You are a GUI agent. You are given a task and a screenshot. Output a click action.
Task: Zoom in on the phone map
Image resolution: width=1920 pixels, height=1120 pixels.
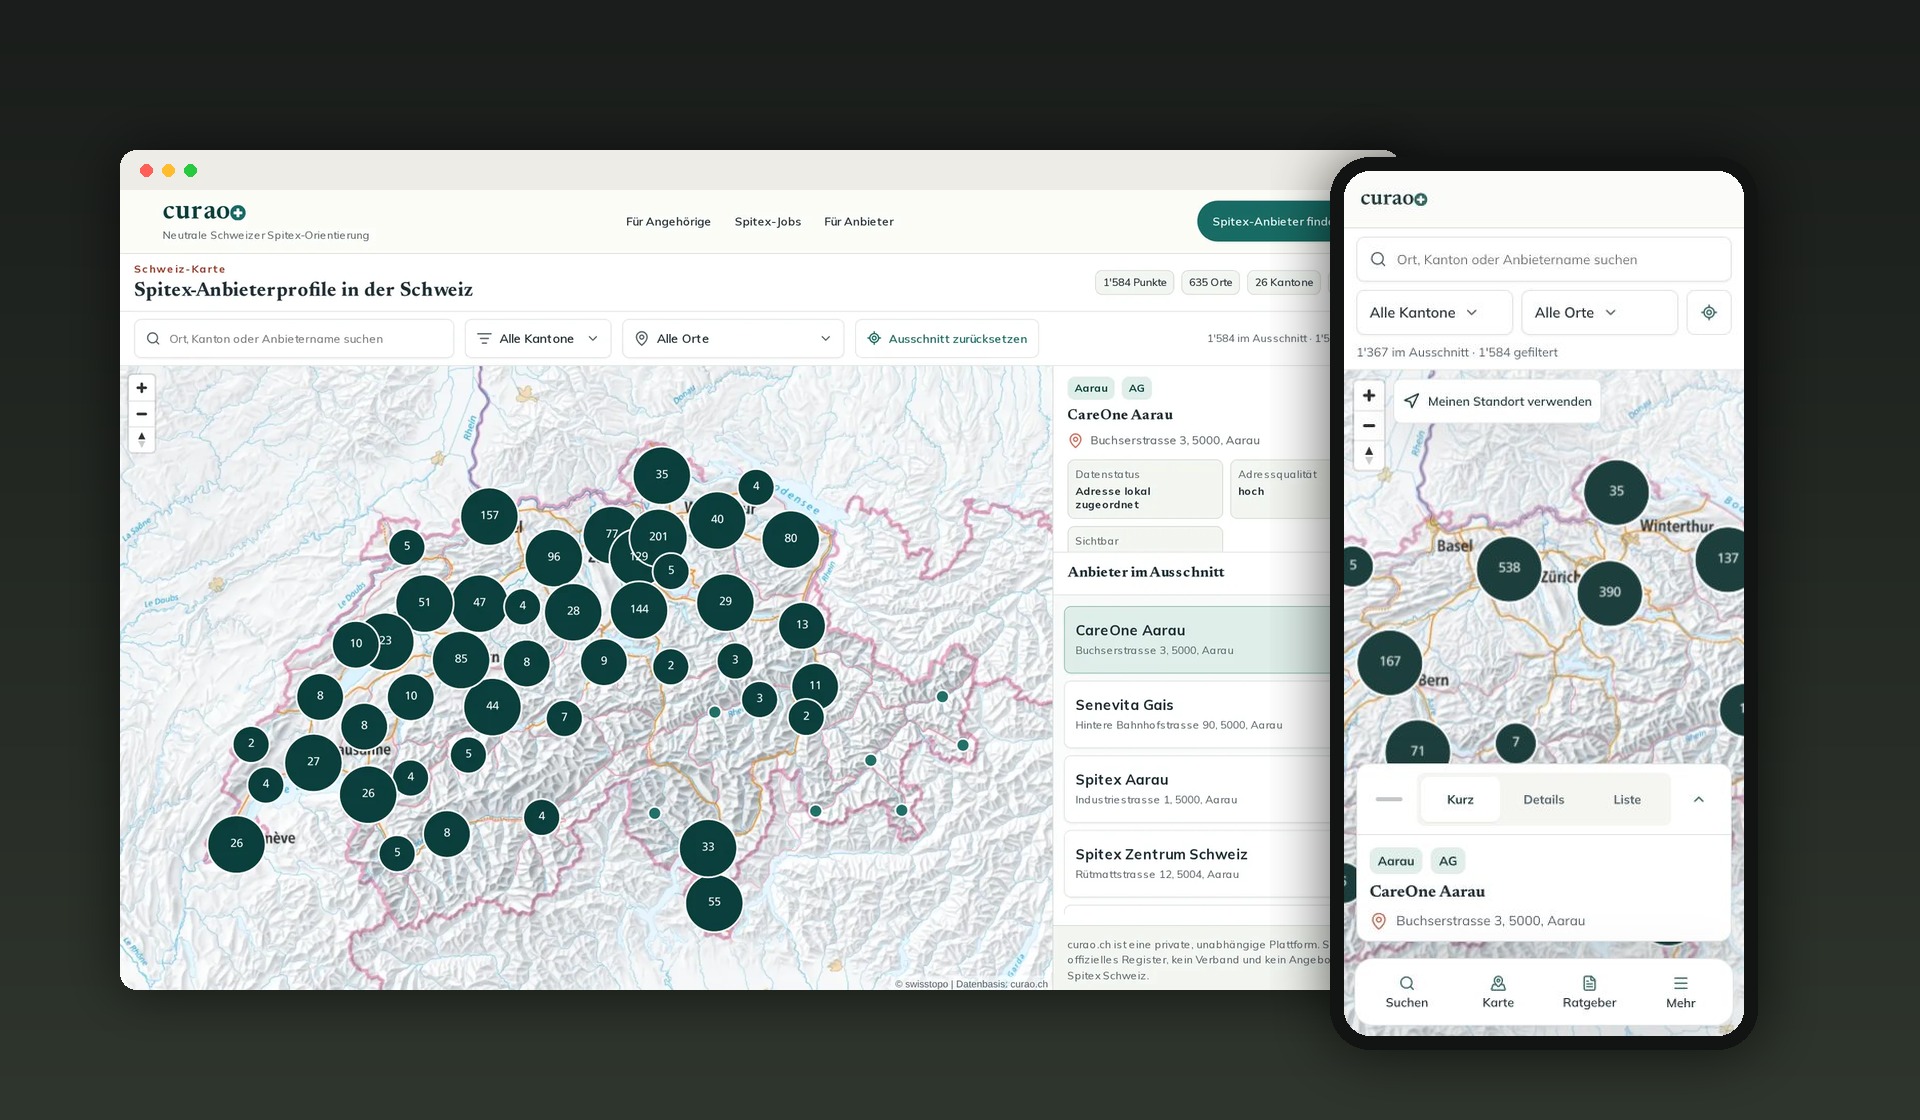click(1369, 396)
